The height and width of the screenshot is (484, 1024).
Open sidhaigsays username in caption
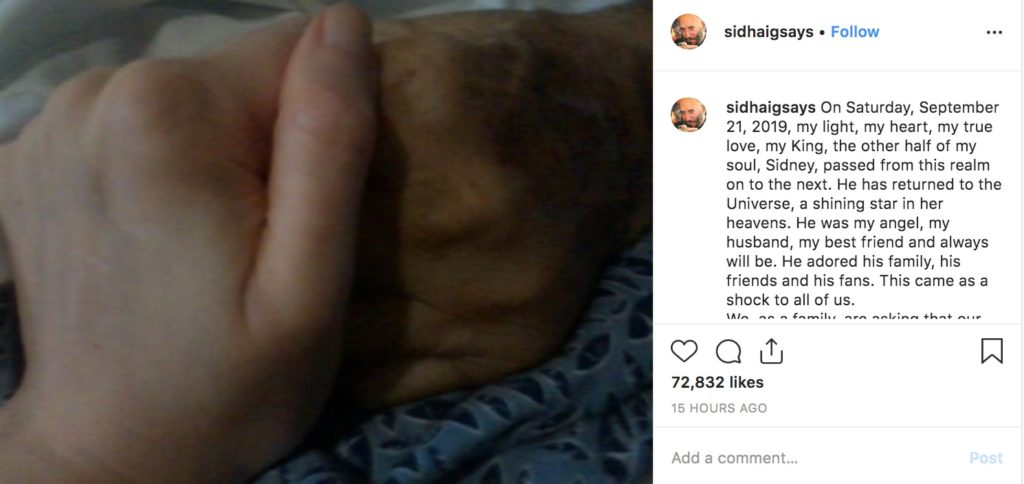tap(771, 107)
